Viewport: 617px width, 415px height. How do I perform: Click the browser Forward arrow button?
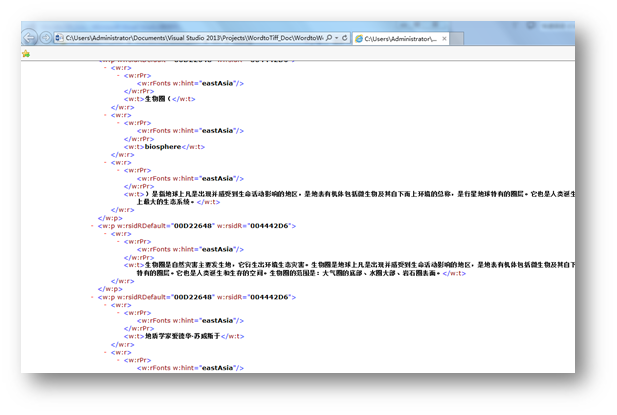click(45, 38)
